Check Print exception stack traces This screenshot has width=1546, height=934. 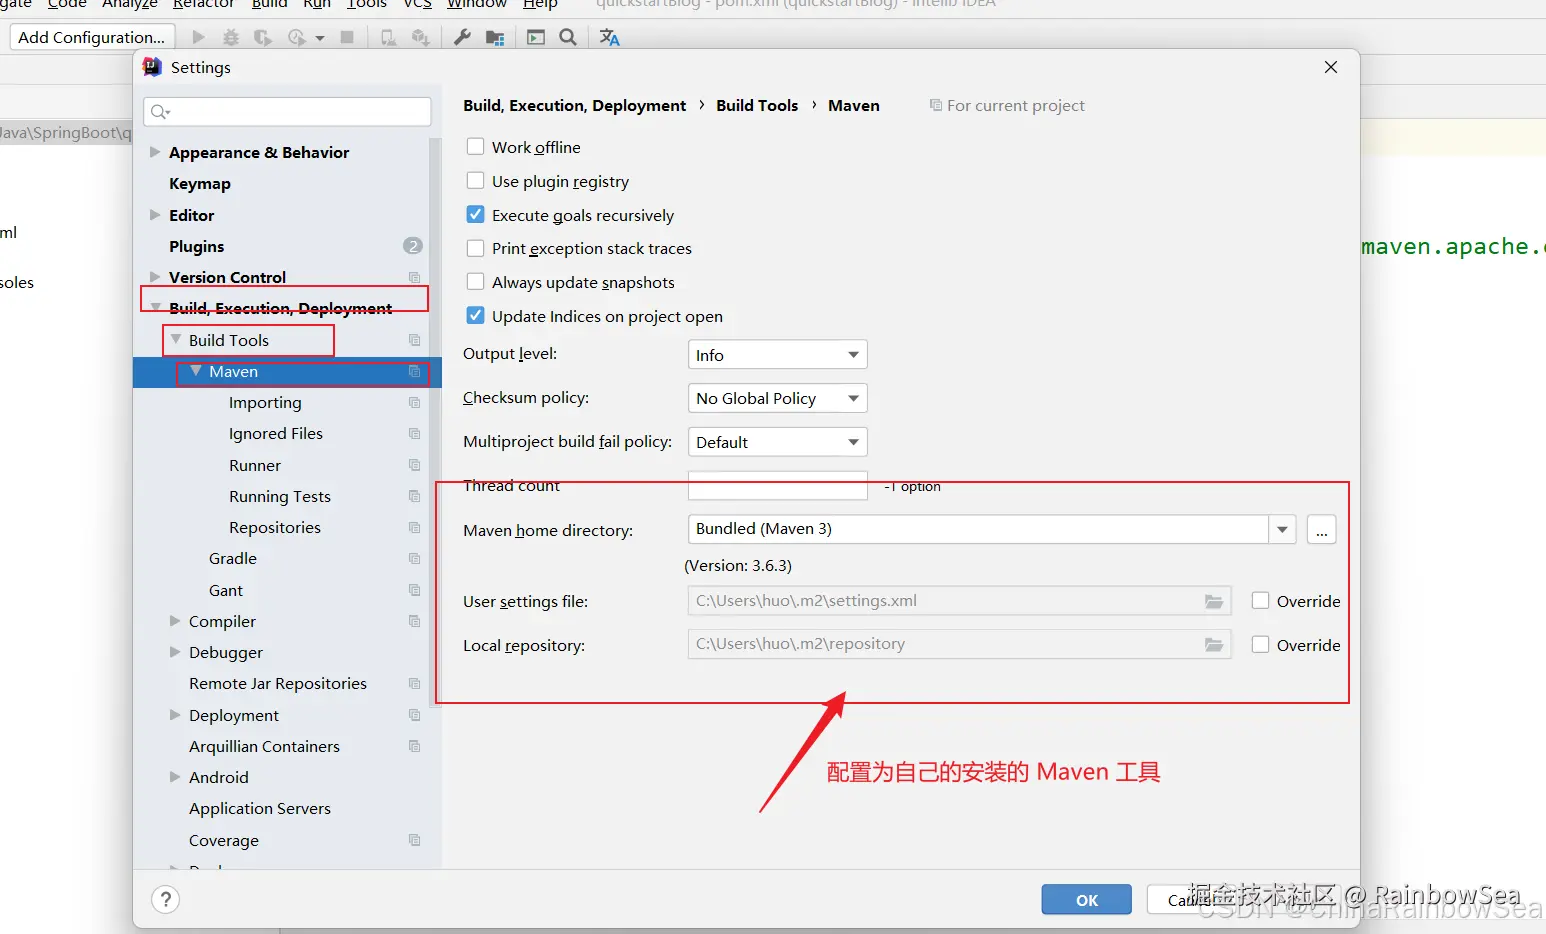(x=476, y=248)
